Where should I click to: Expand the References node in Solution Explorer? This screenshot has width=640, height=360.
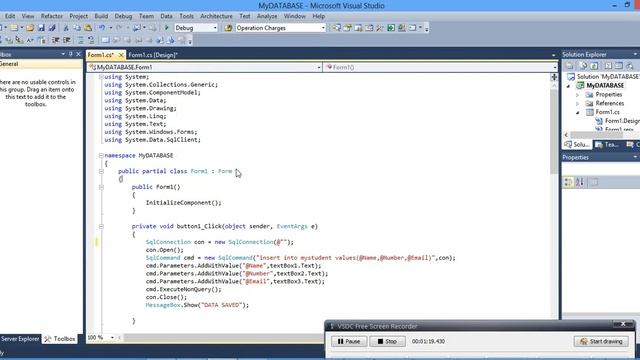tap(578, 104)
